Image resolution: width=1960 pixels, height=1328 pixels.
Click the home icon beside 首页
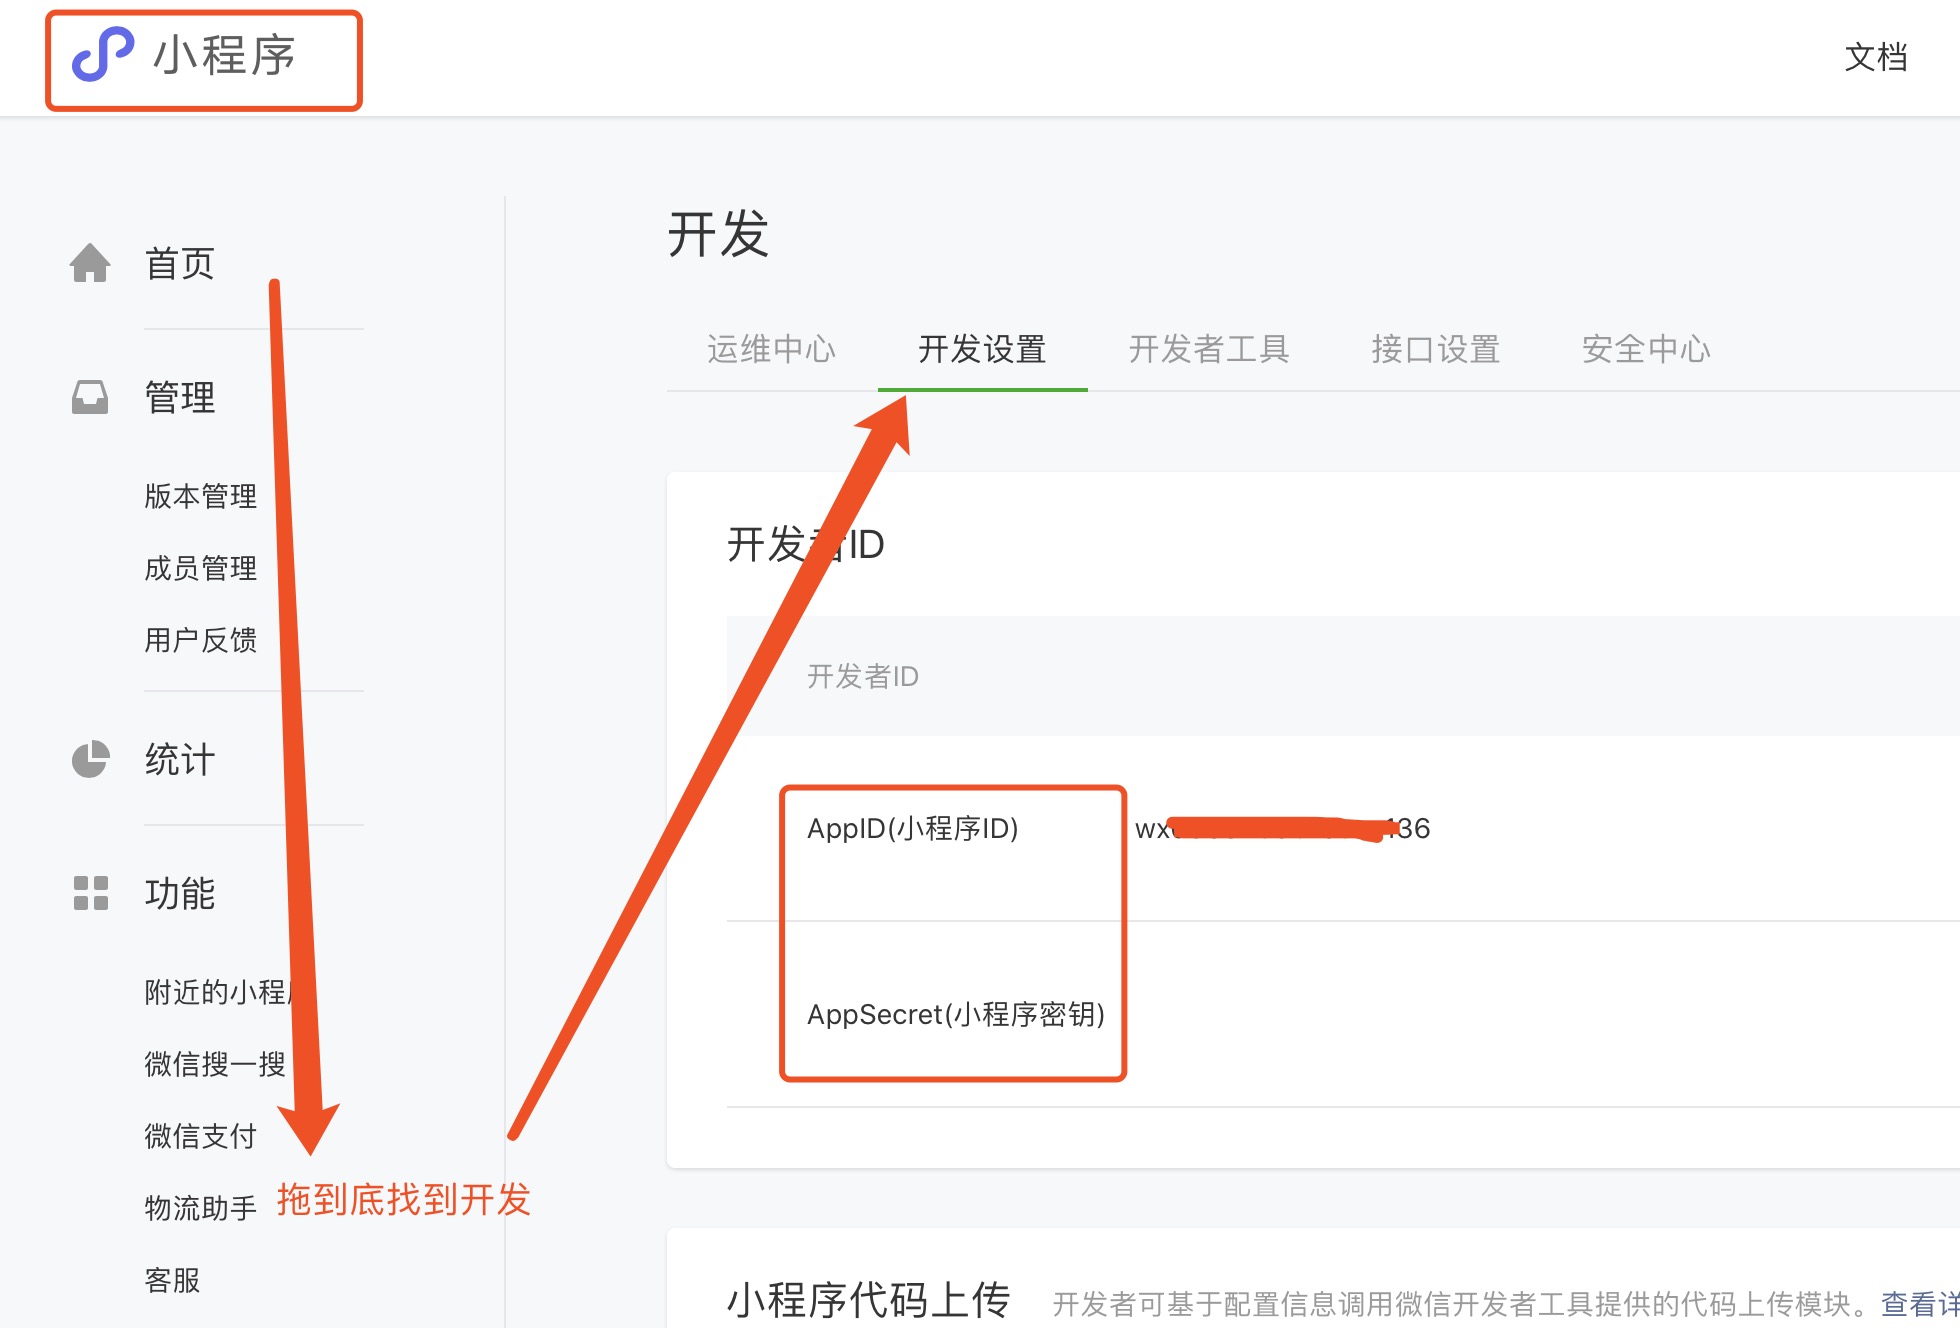(90, 263)
